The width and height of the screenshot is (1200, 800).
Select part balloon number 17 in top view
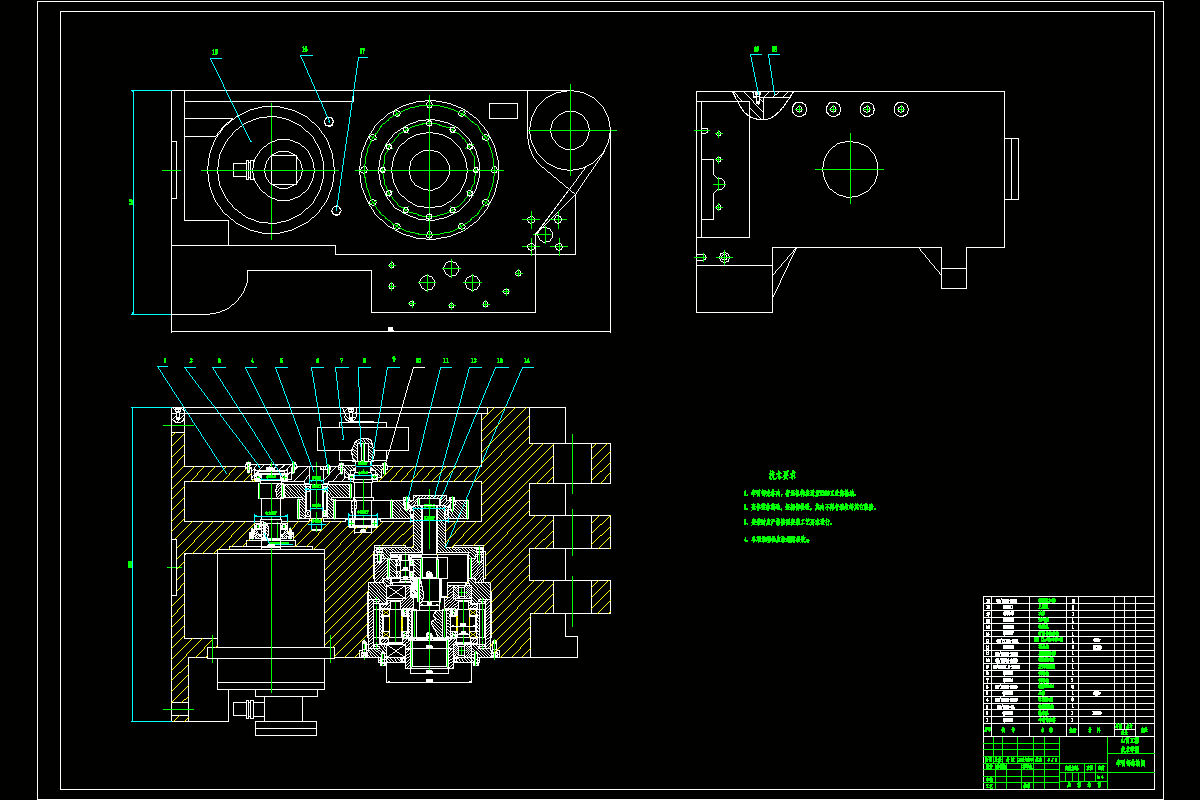(x=362, y=50)
